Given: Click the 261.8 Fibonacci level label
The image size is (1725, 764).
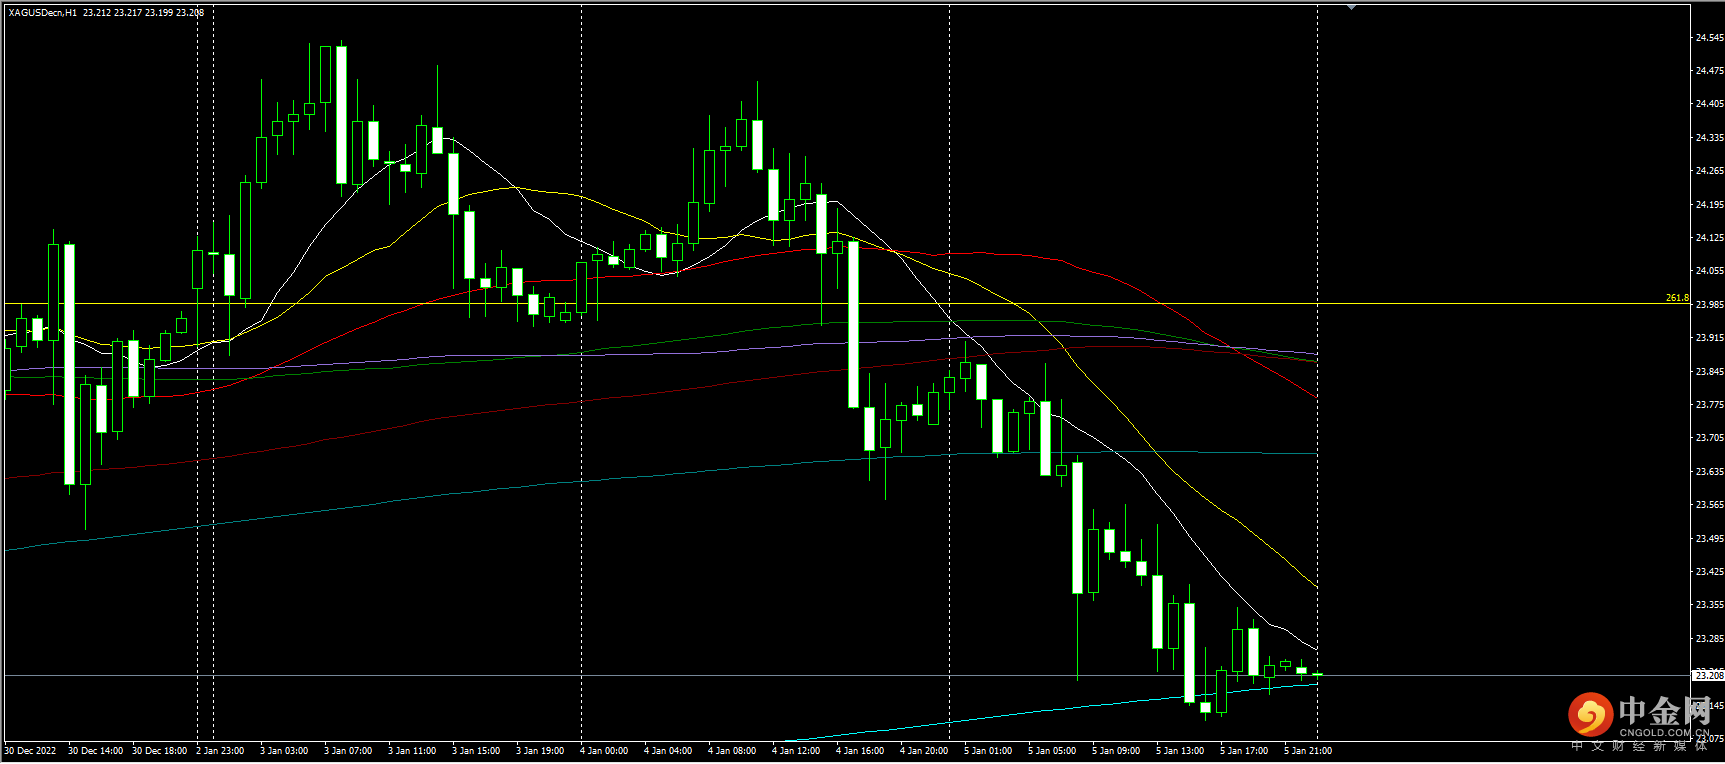Looking at the screenshot, I should coord(1676,298).
